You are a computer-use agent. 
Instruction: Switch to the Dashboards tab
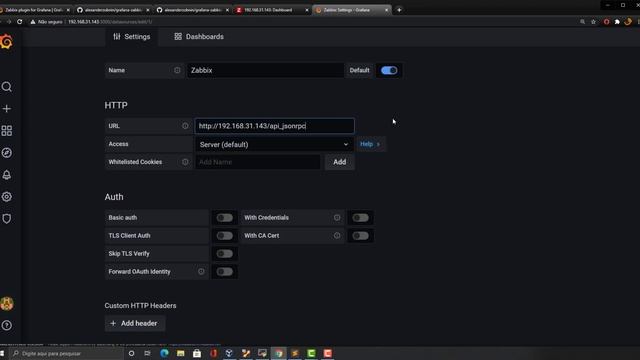(199, 37)
